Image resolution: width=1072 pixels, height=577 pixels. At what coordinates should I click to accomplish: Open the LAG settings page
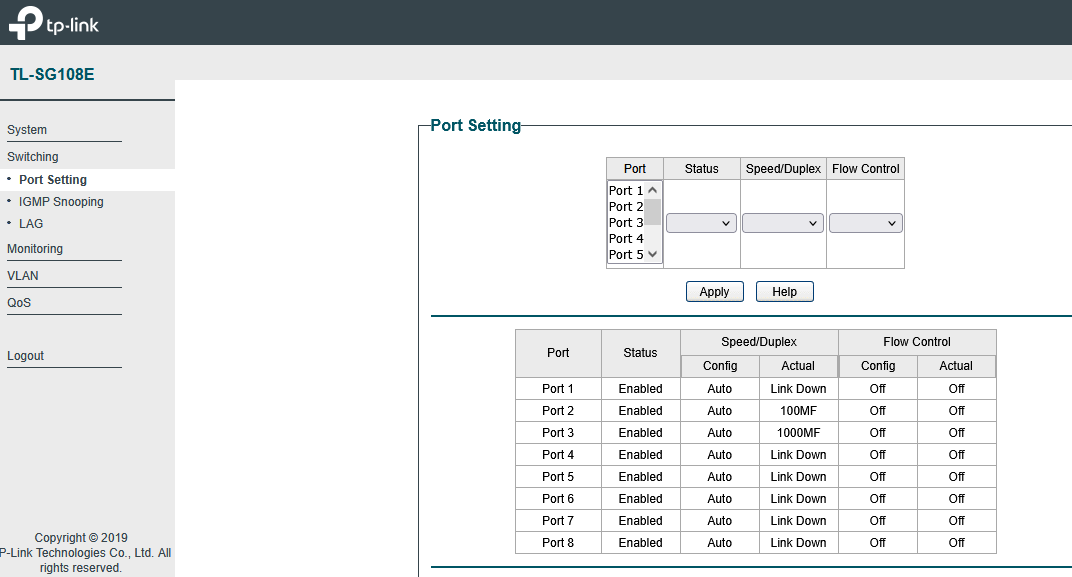pyautogui.click(x=31, y=224)
